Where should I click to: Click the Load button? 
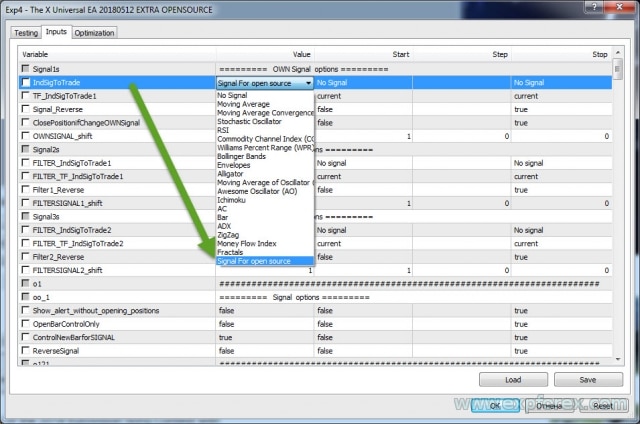(x=513, y=380)
